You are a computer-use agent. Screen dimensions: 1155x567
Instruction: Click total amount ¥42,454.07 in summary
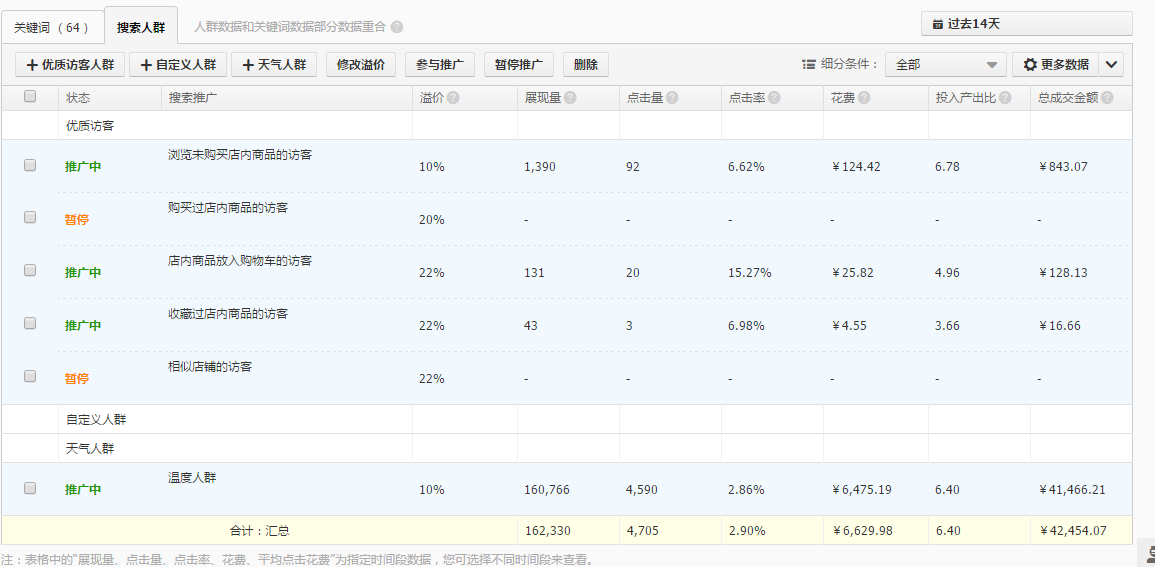(x=1072, y=530)
